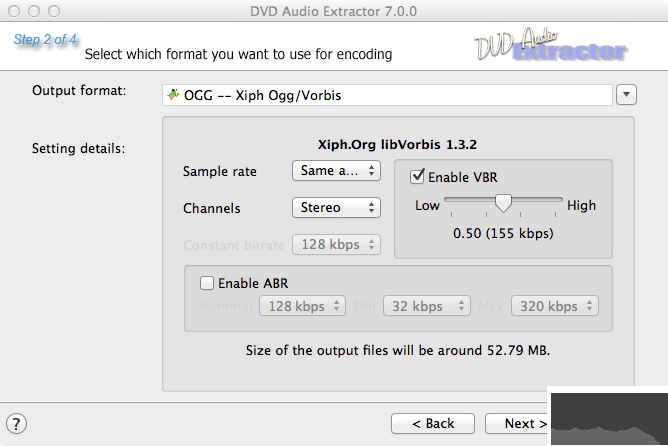Screen dimensions: 668x446
Task: Click the OGG fish icon in output format
Action: click(174, 95)
